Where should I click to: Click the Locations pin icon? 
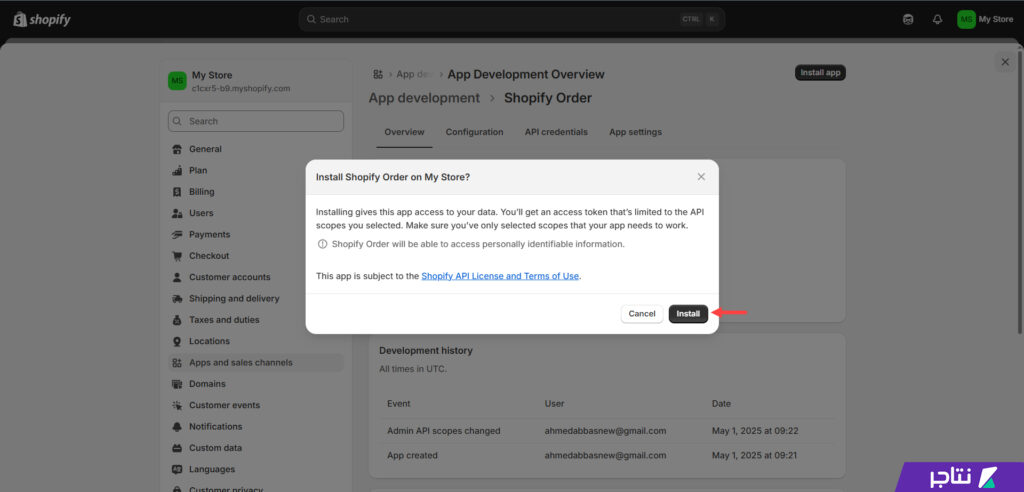(177, 341)
